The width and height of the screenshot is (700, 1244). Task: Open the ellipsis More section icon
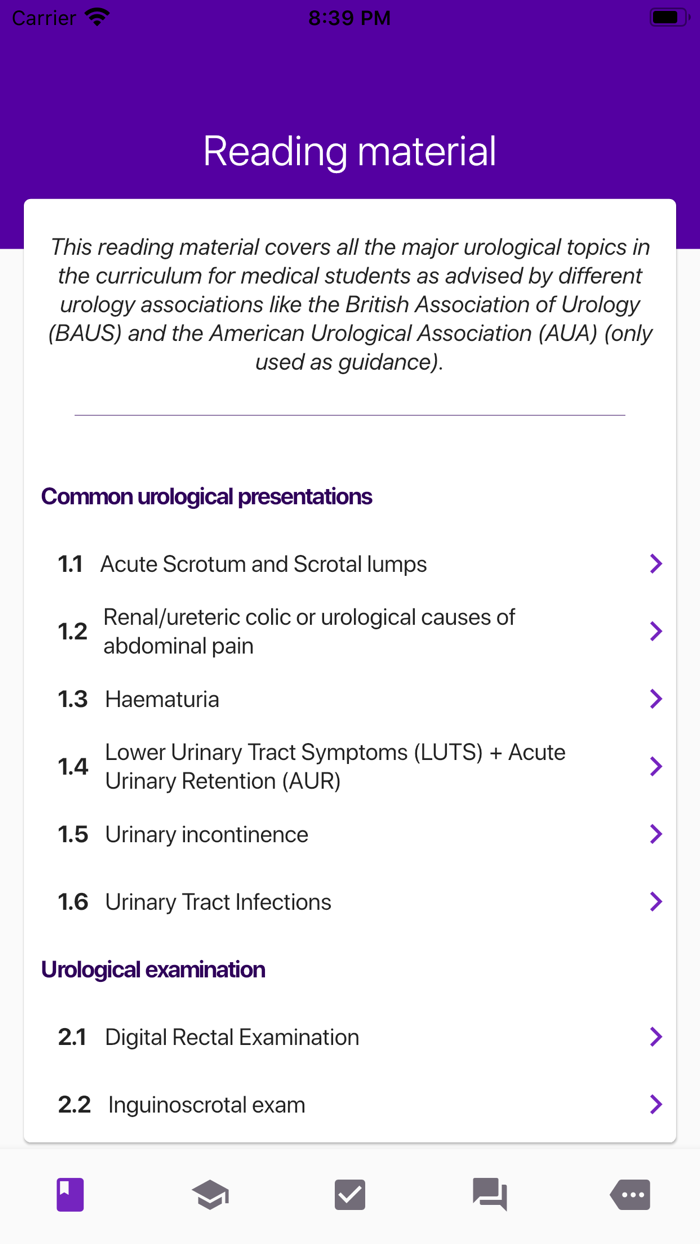pyautogui.click(x=629, y=1194)
